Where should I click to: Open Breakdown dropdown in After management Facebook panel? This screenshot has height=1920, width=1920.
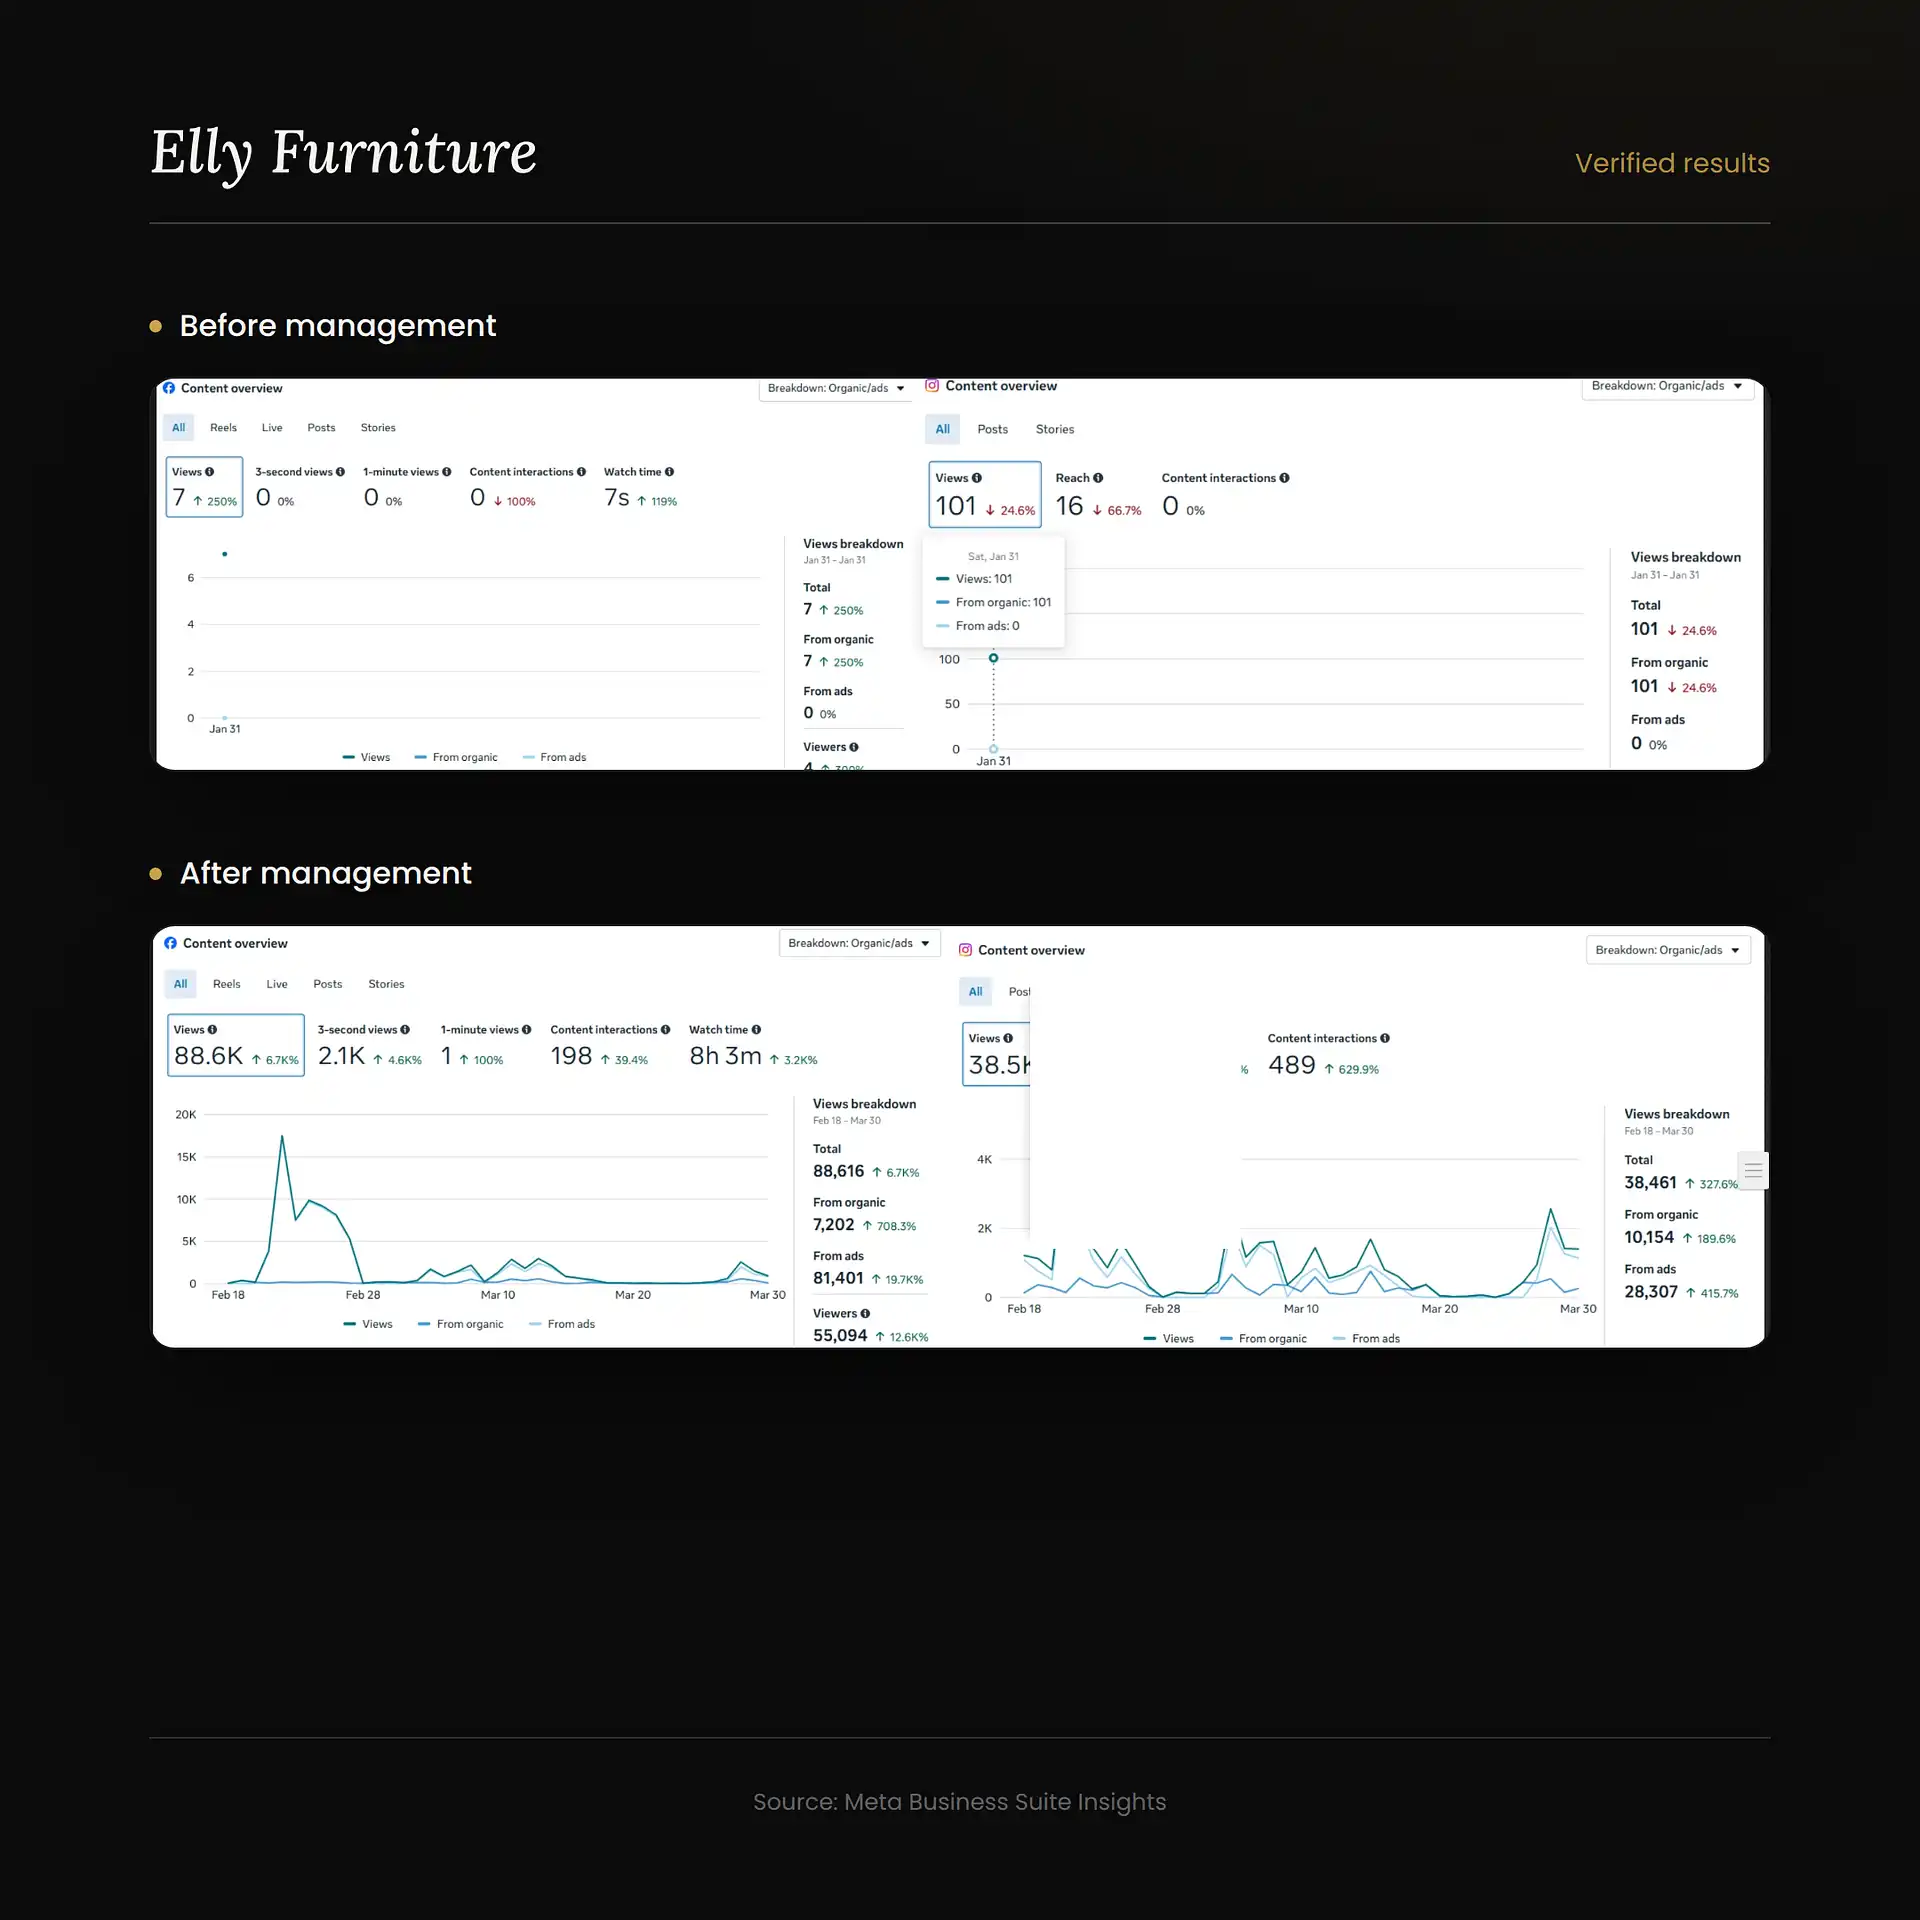pyautogui.click(x=859, y=943)
